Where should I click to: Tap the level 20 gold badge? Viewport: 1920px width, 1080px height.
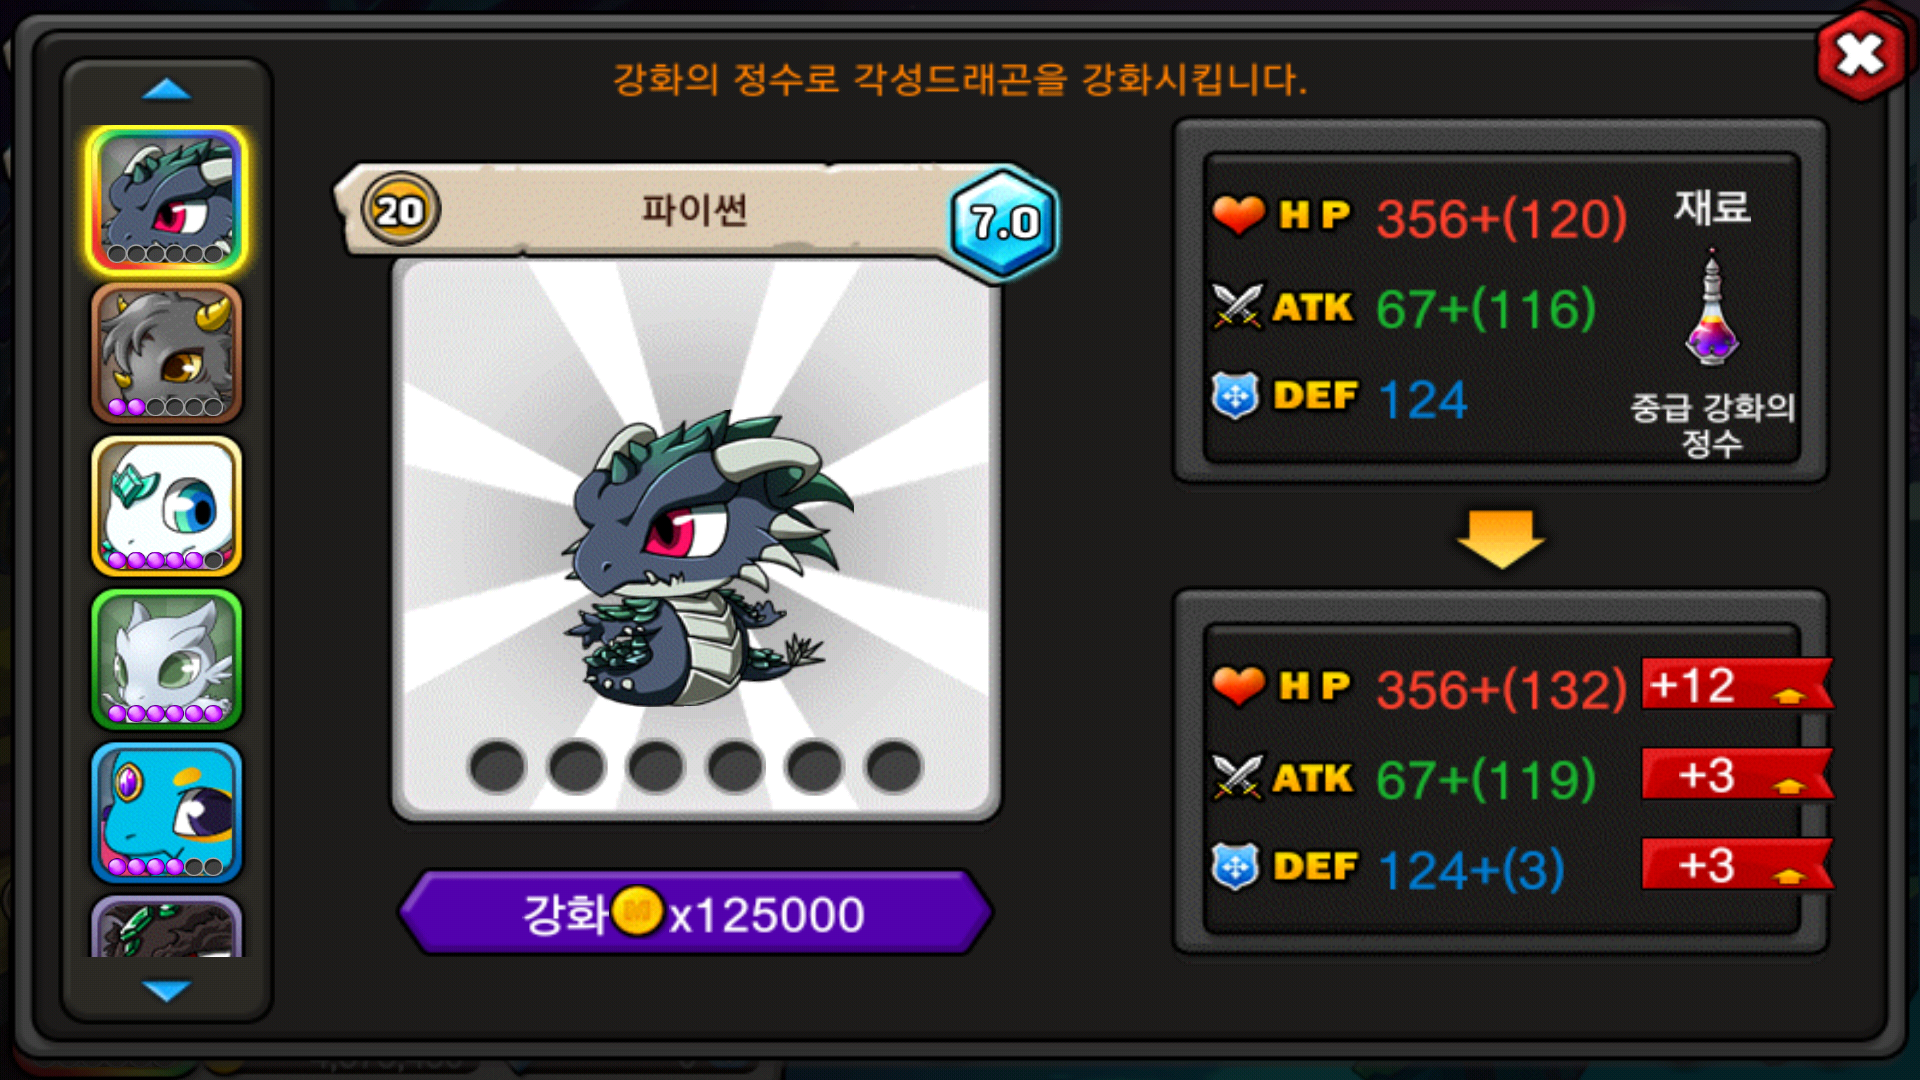click(x=400, y=210)
